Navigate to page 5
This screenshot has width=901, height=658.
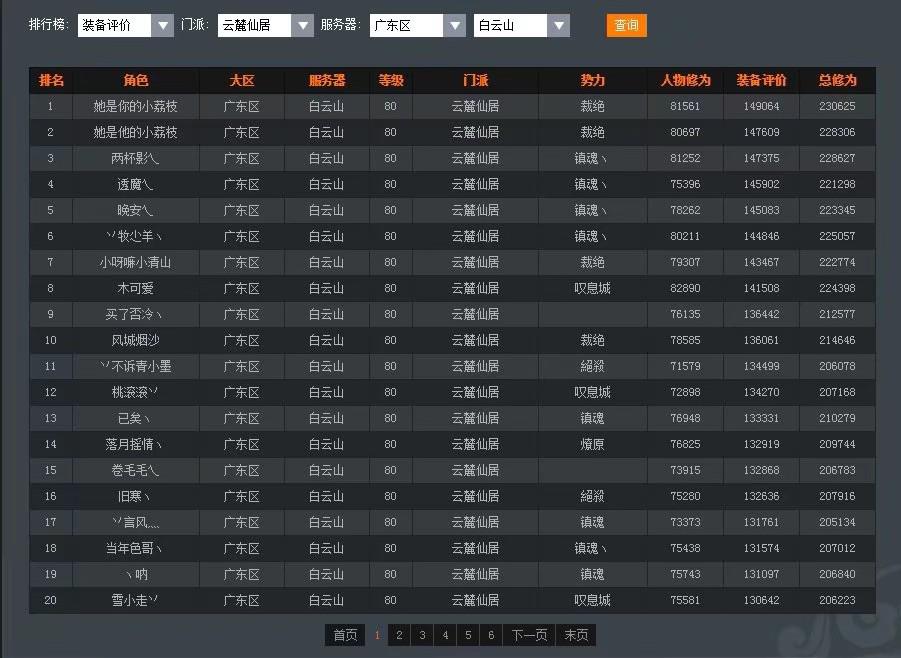tap(468, 635)
